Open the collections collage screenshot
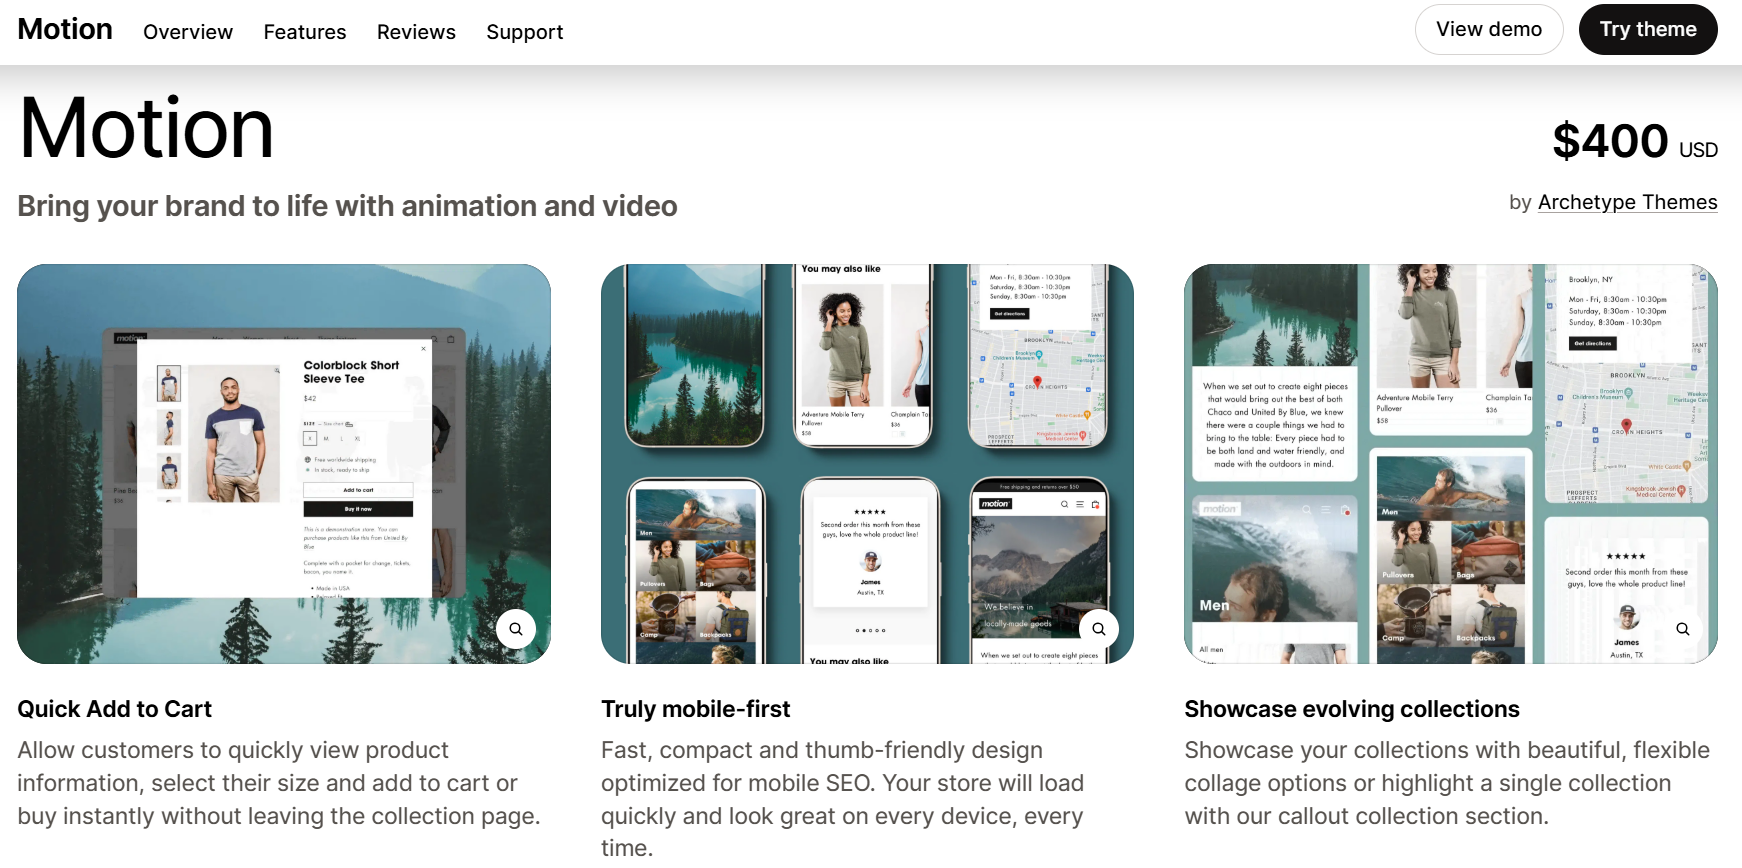This screenshot has width=1742, height=868. tap(1451, 464)
